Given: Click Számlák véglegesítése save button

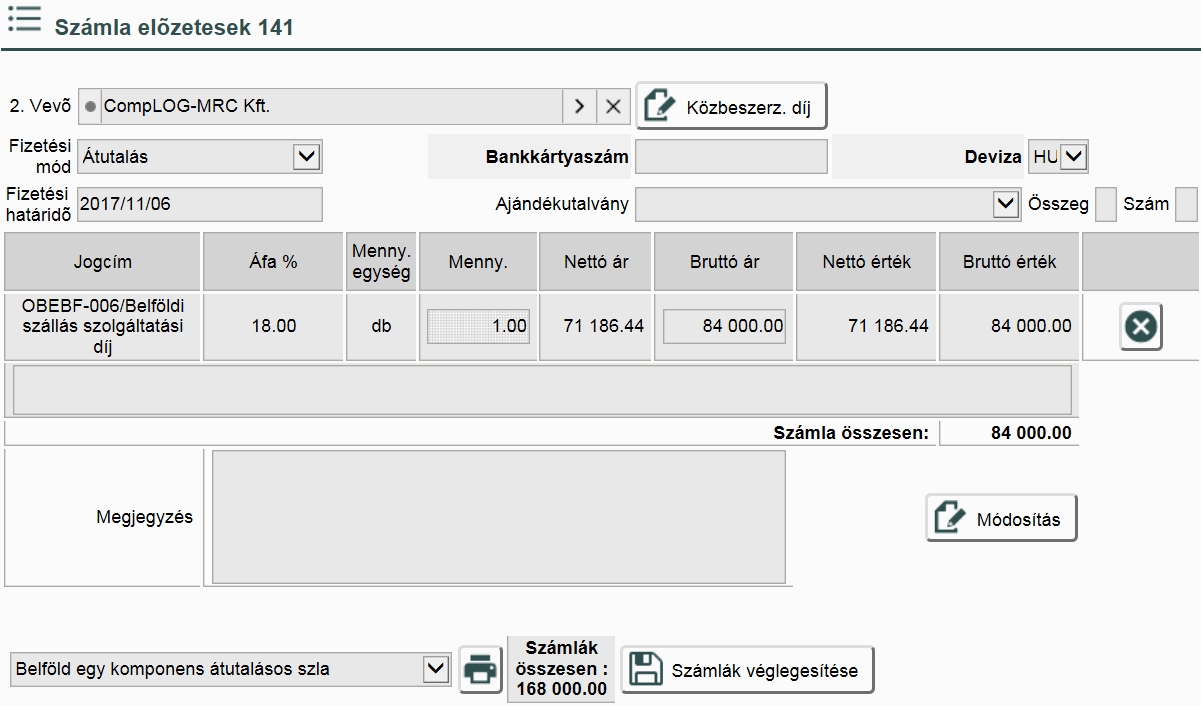Looking at the screenshot, I should pos(747,670).
